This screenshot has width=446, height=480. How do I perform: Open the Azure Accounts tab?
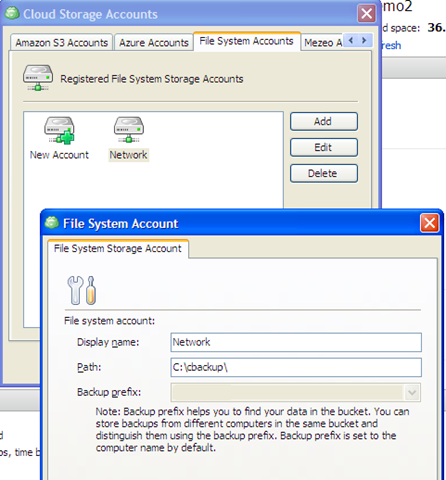[x=154, y=43]
